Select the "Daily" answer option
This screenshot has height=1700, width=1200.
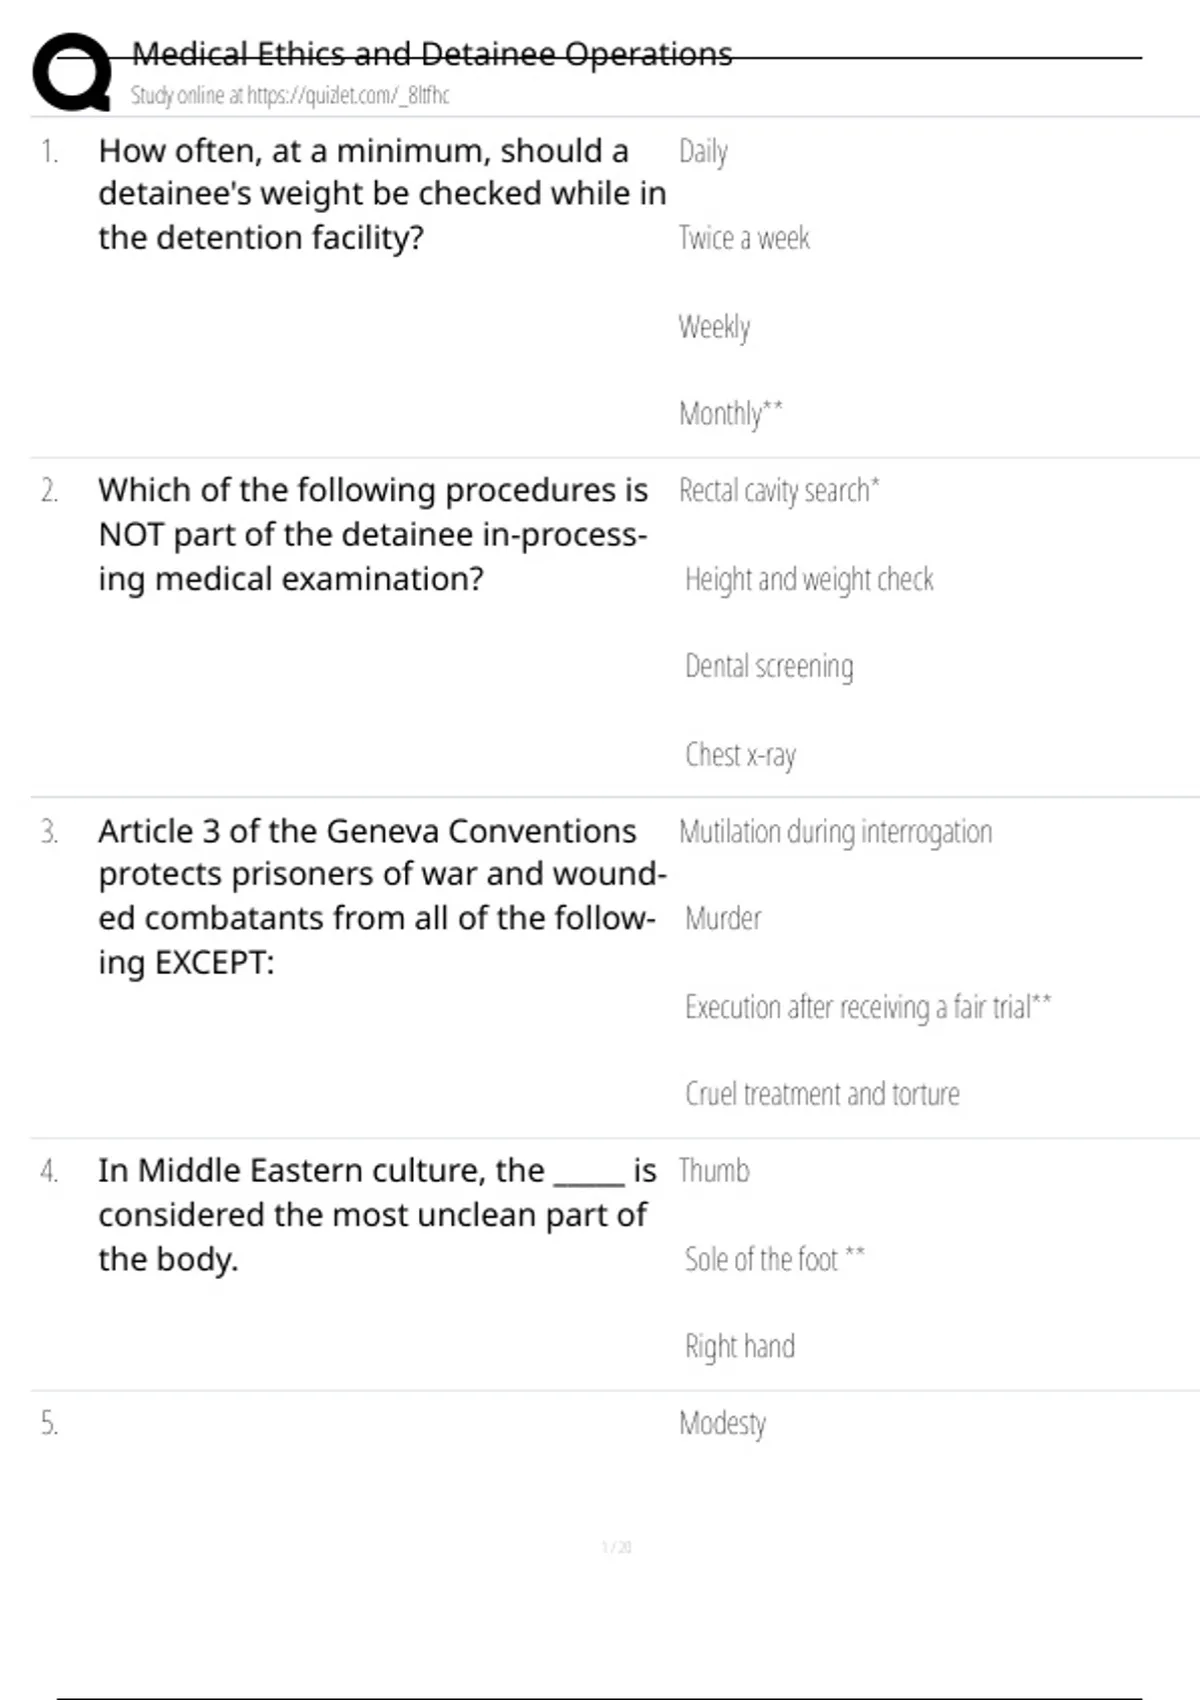tap(703, 152)
